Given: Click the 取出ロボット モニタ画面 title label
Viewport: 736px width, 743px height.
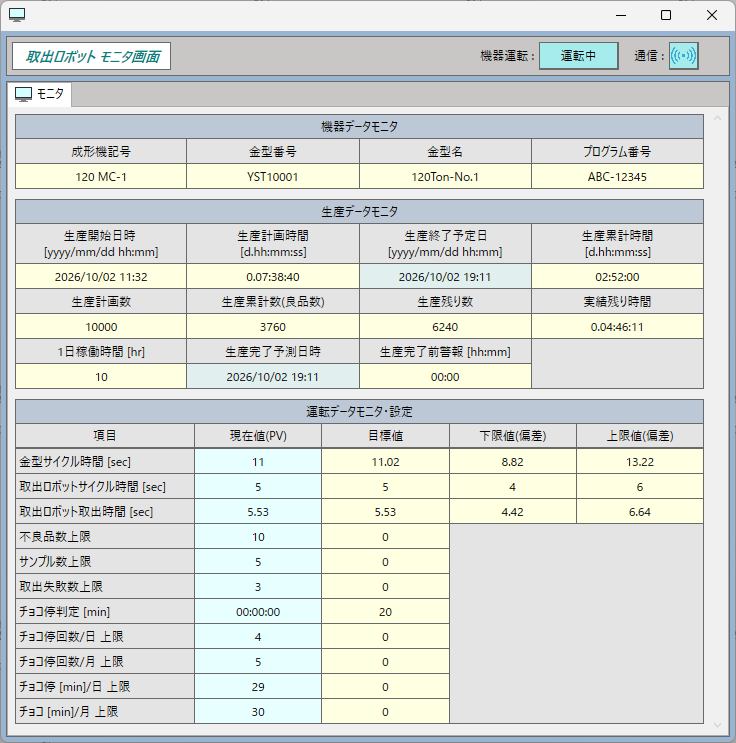Looking at the screenshot, I should (91, 56).
